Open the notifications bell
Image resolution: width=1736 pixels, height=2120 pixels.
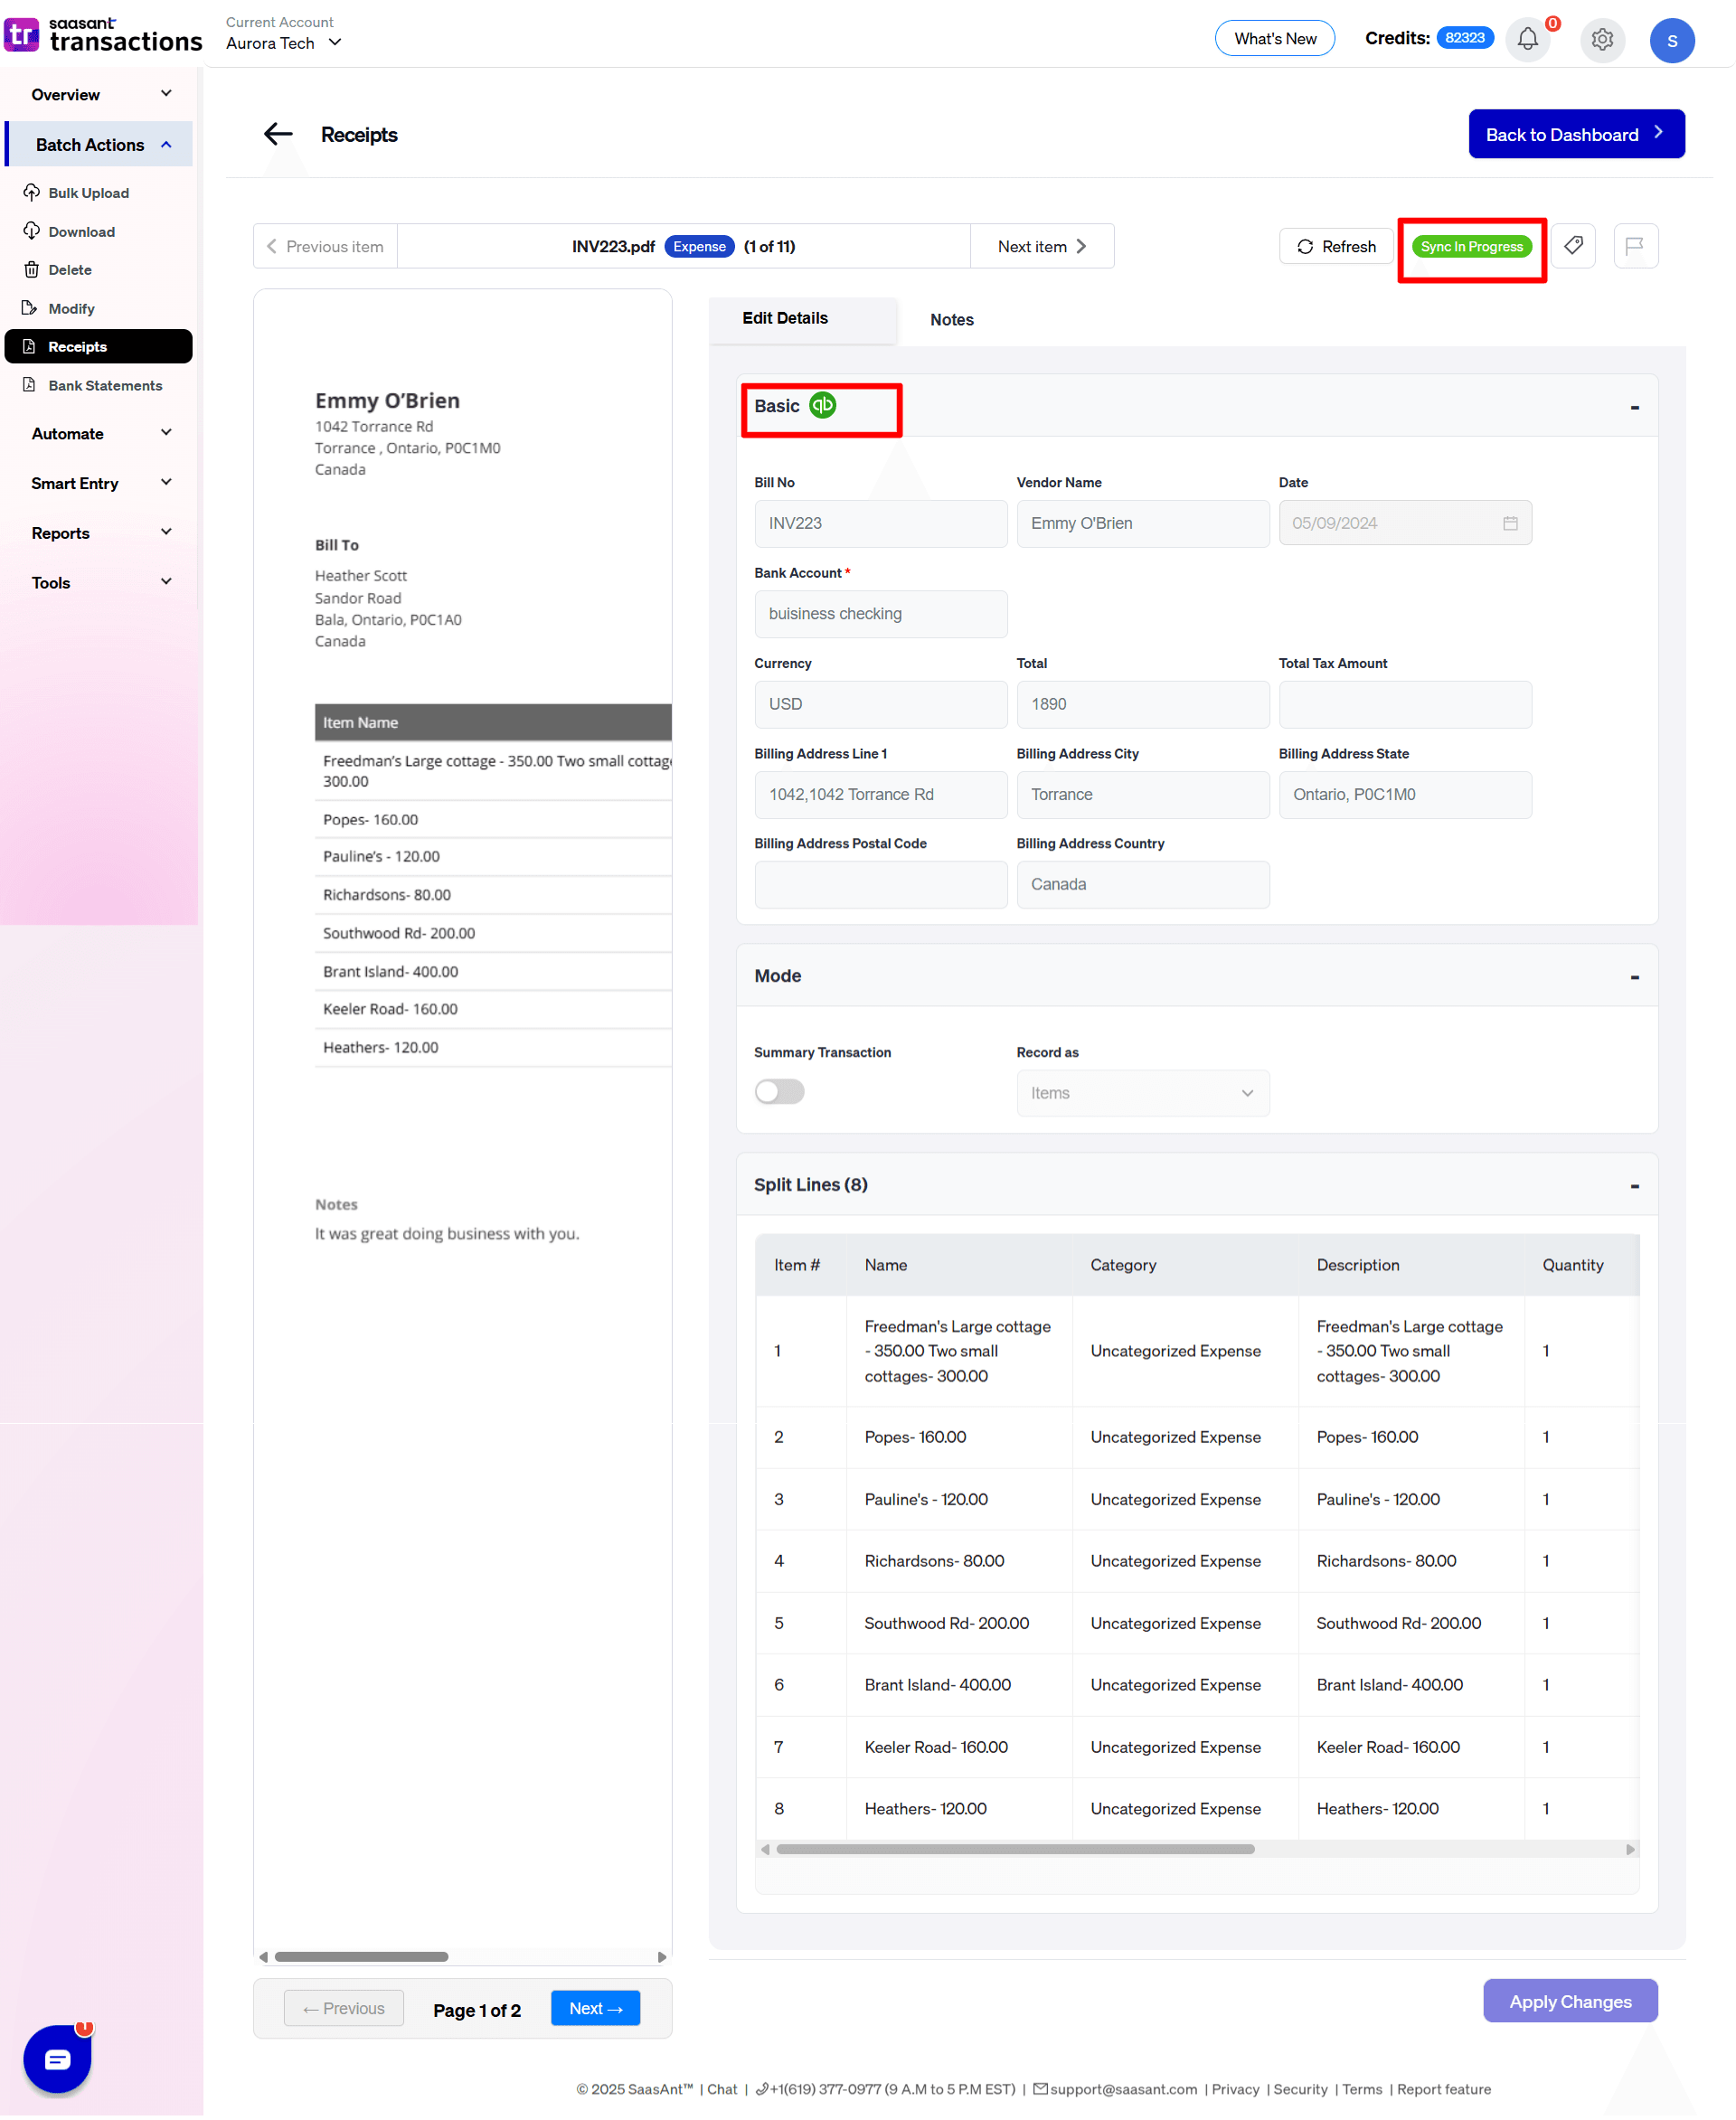click(x=1527, y=39)
